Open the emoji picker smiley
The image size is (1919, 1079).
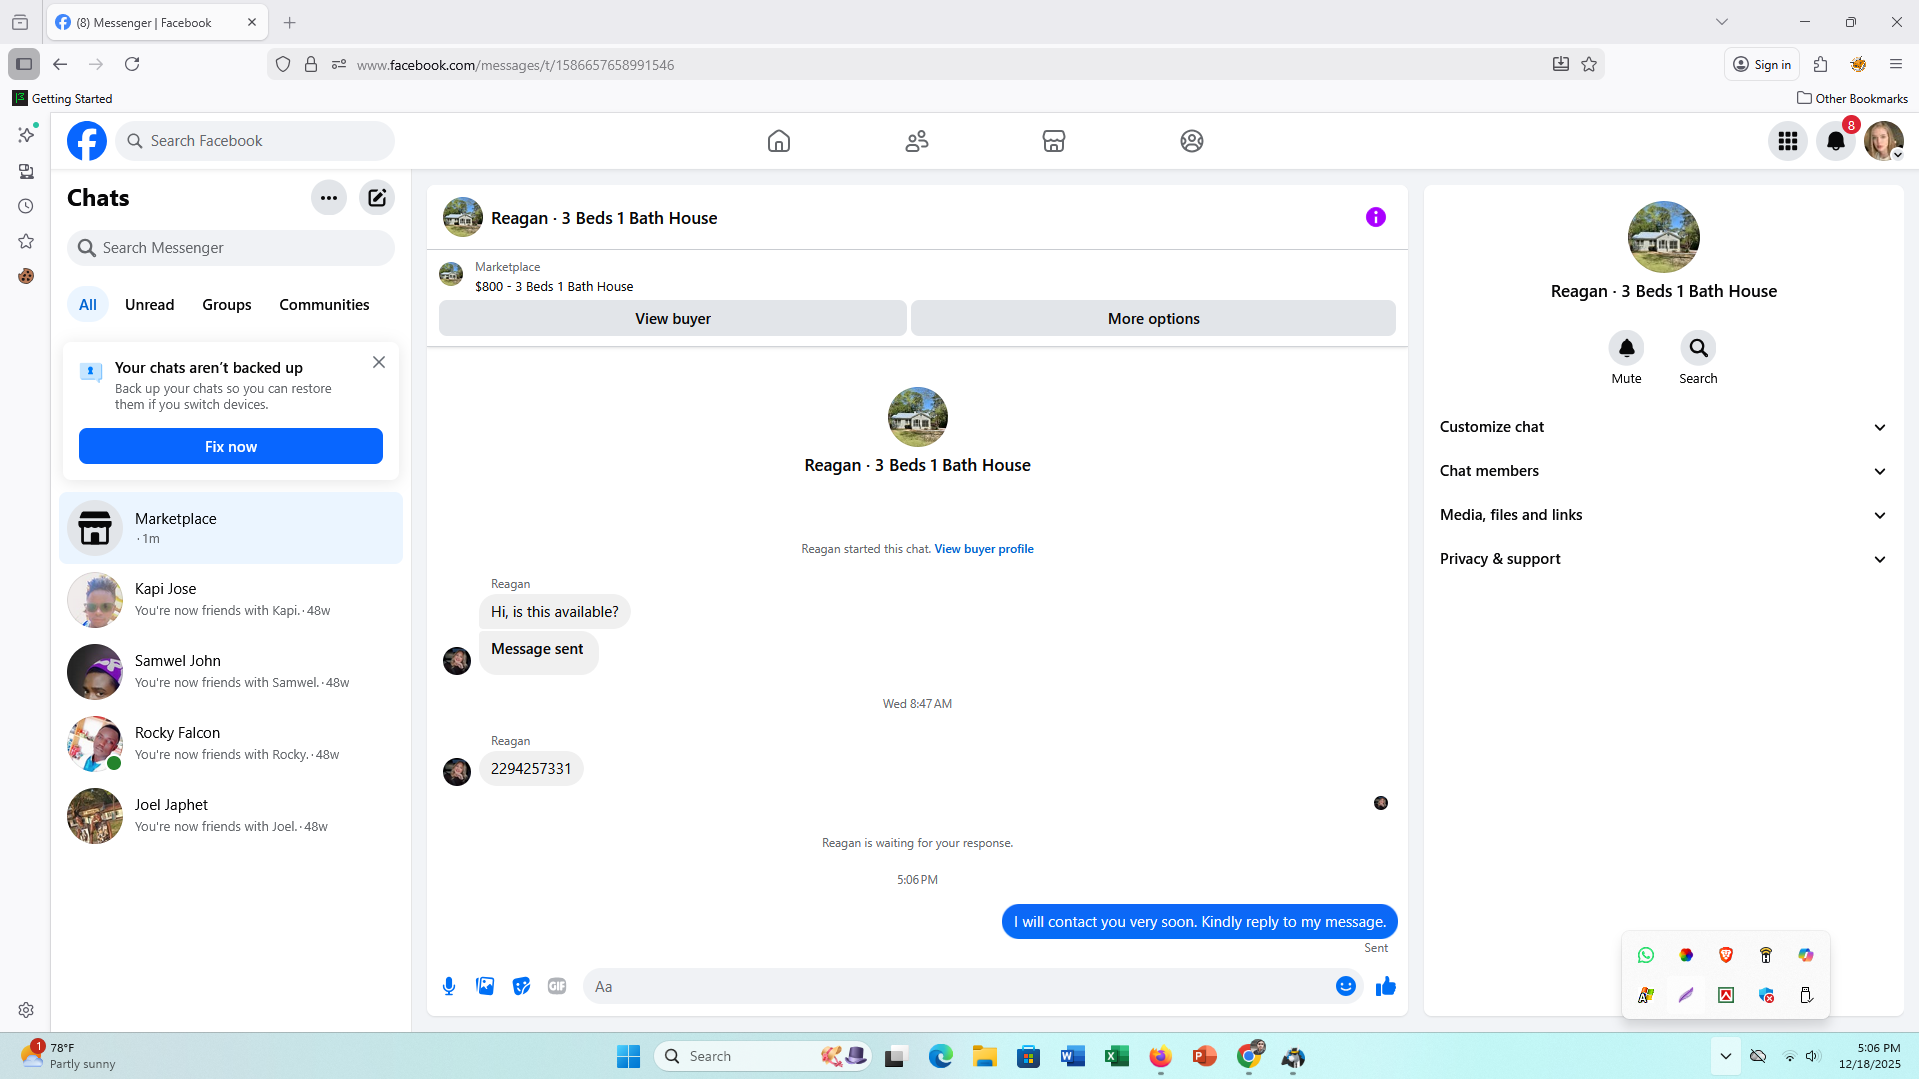pos(1346,987)
